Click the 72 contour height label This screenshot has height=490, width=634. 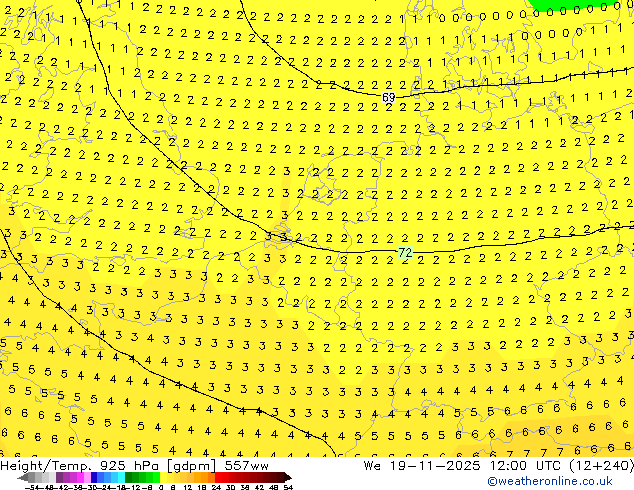(405, 253)
